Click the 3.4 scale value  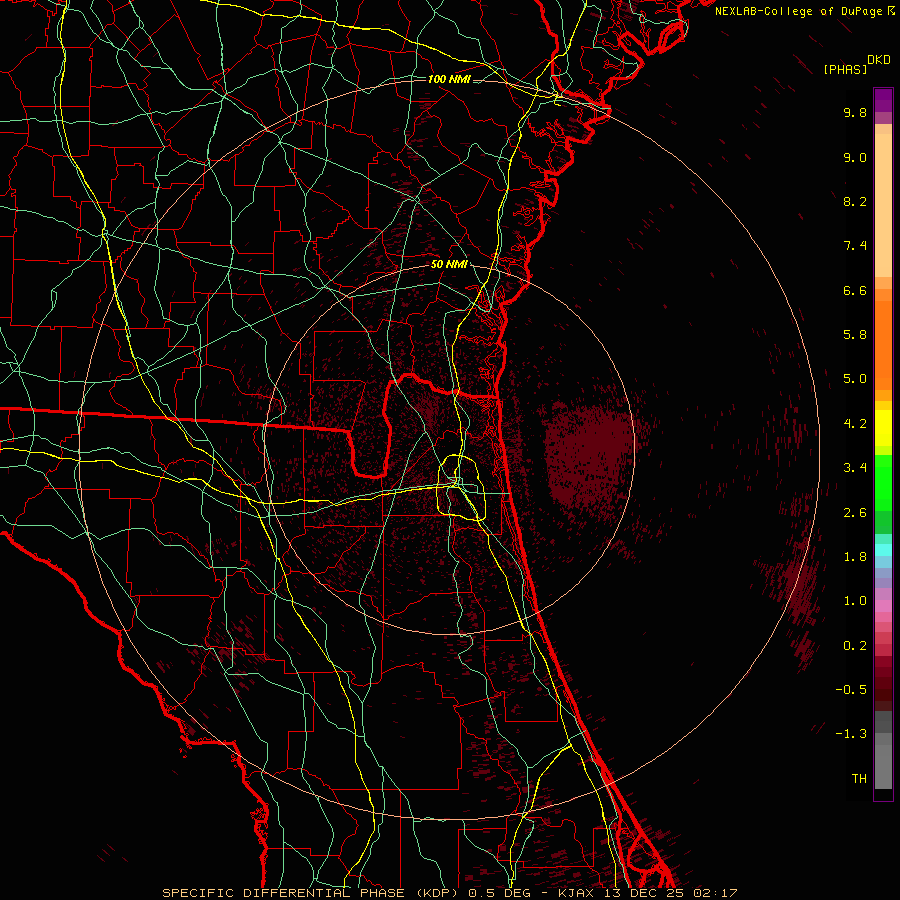click(855, 468)
